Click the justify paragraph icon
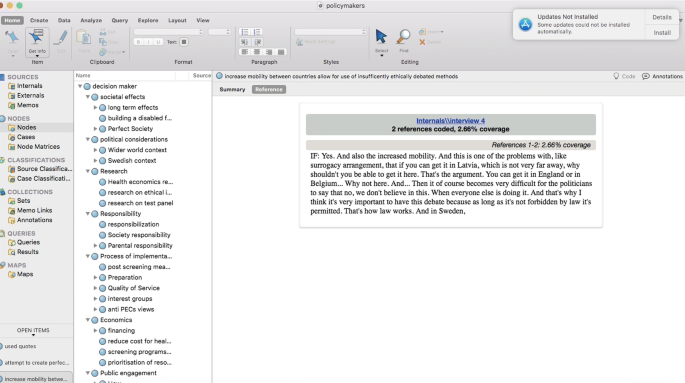This screenshot has width=685, height=383. click(x=281, y=52)
